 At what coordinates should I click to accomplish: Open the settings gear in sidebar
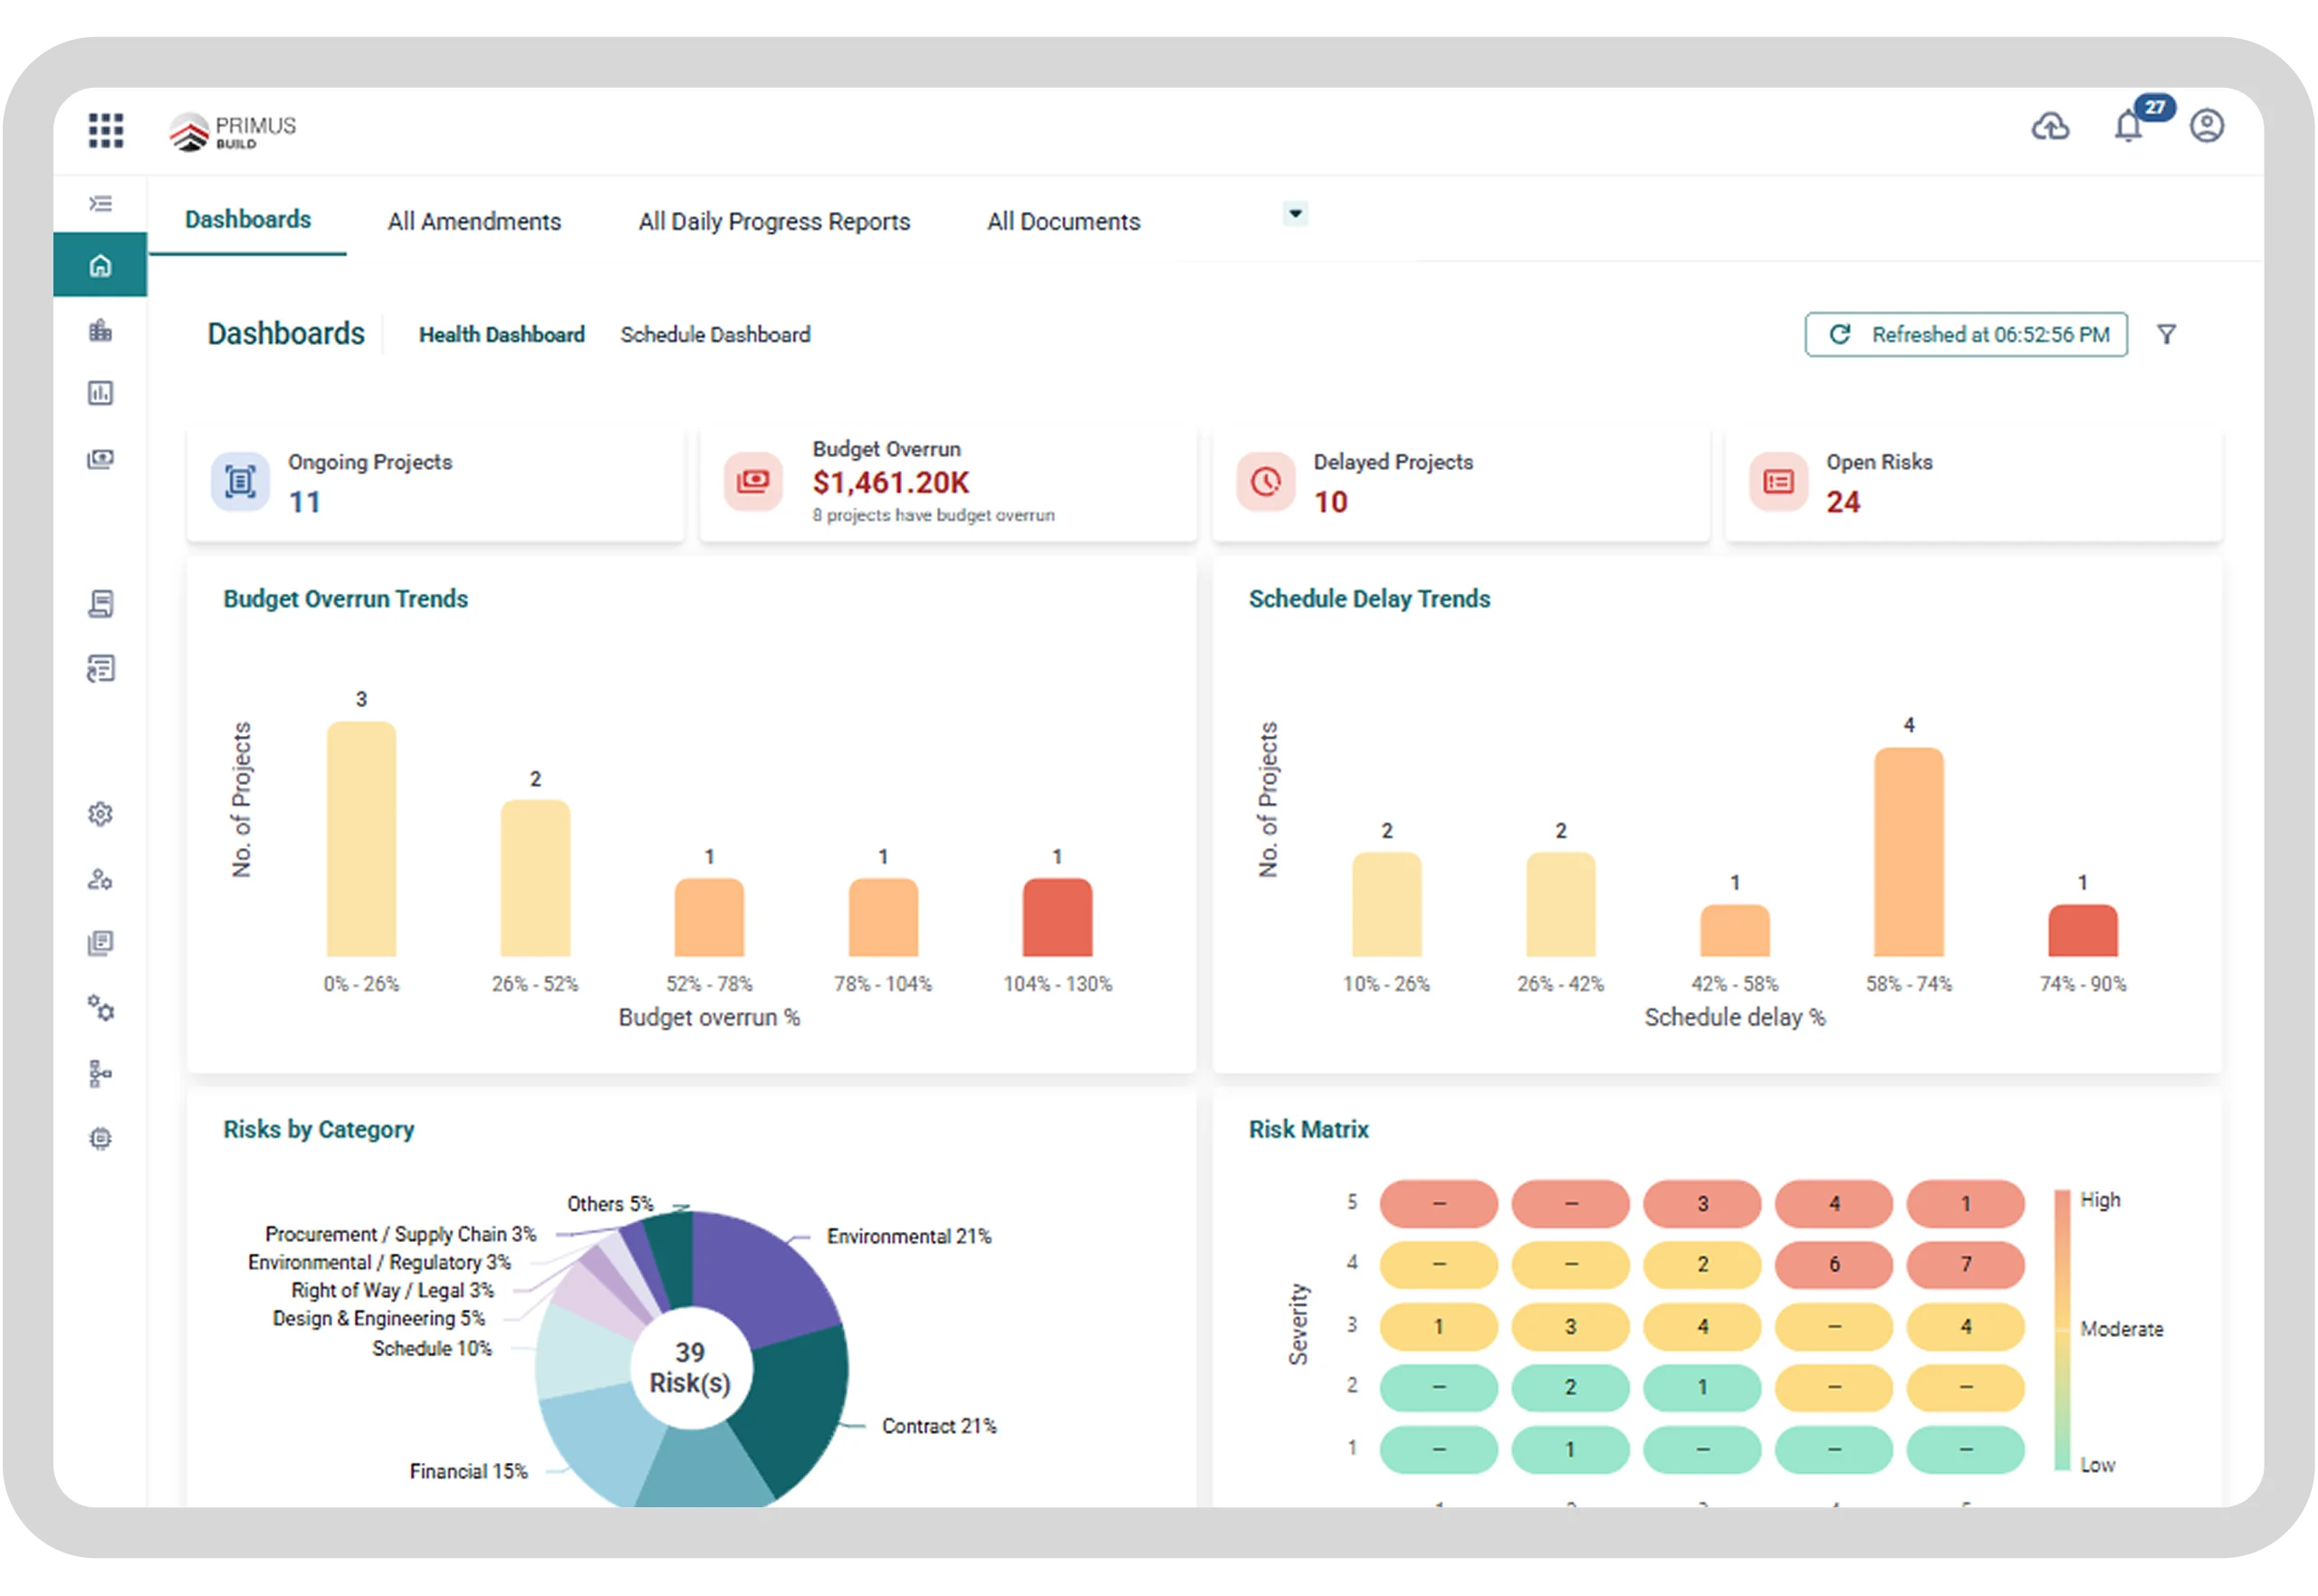pyautogui.click(x=100, y=815)
